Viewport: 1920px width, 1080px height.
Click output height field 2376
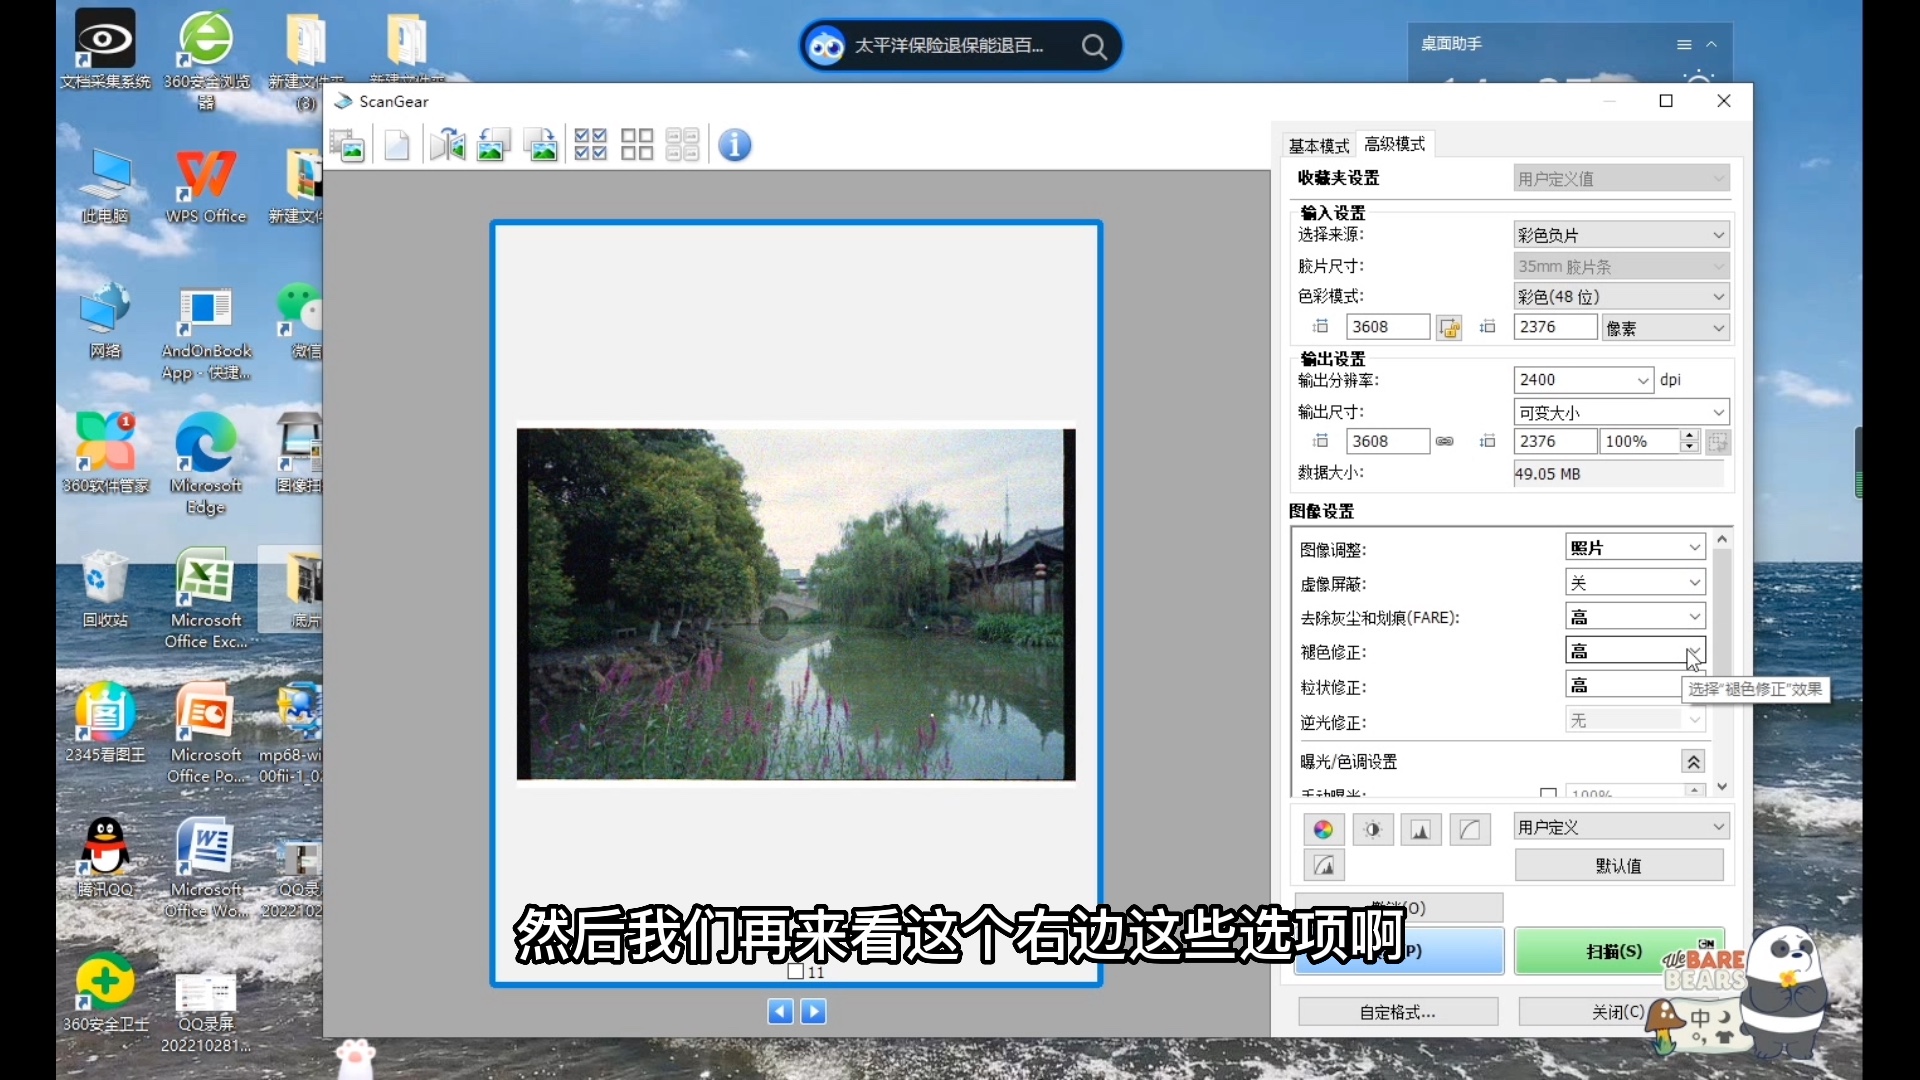click(x=1555, y=441)
